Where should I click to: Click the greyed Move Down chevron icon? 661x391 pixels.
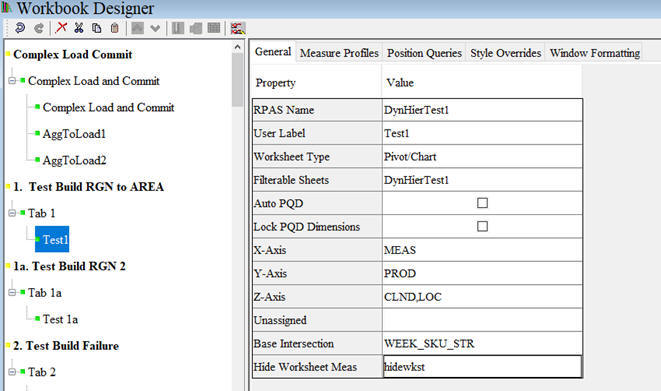(x=155, y=29)
